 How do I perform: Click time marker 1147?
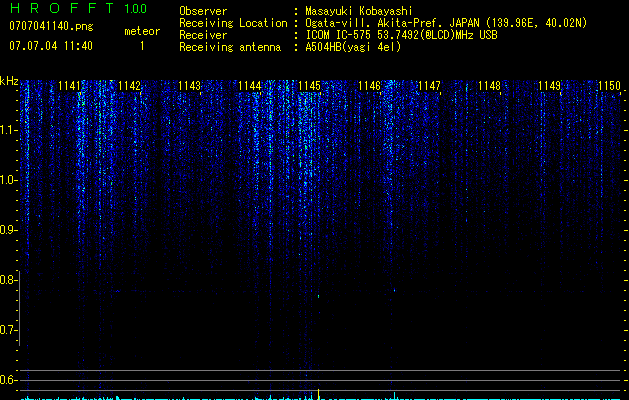point(430,86)
